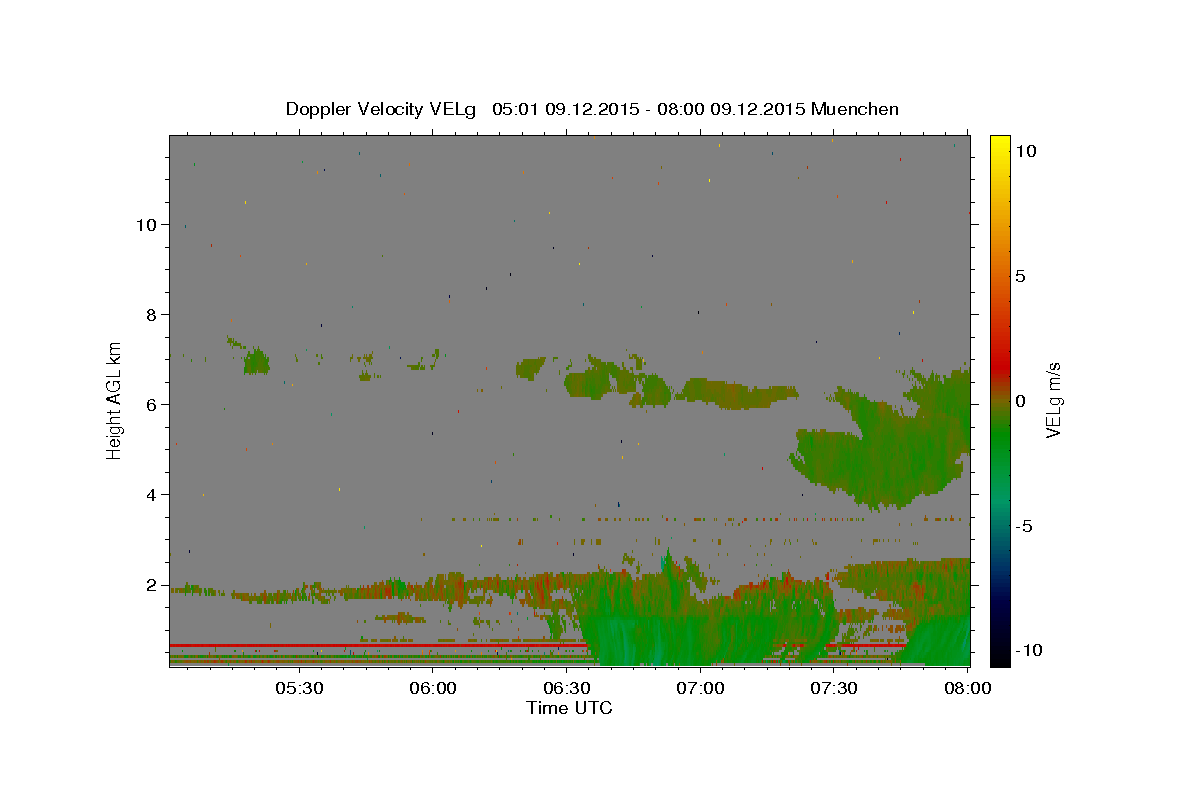Screen dimensions: 1200x800
Task: Click the yellow top of the colorbar
Action: pos(1000,145)
